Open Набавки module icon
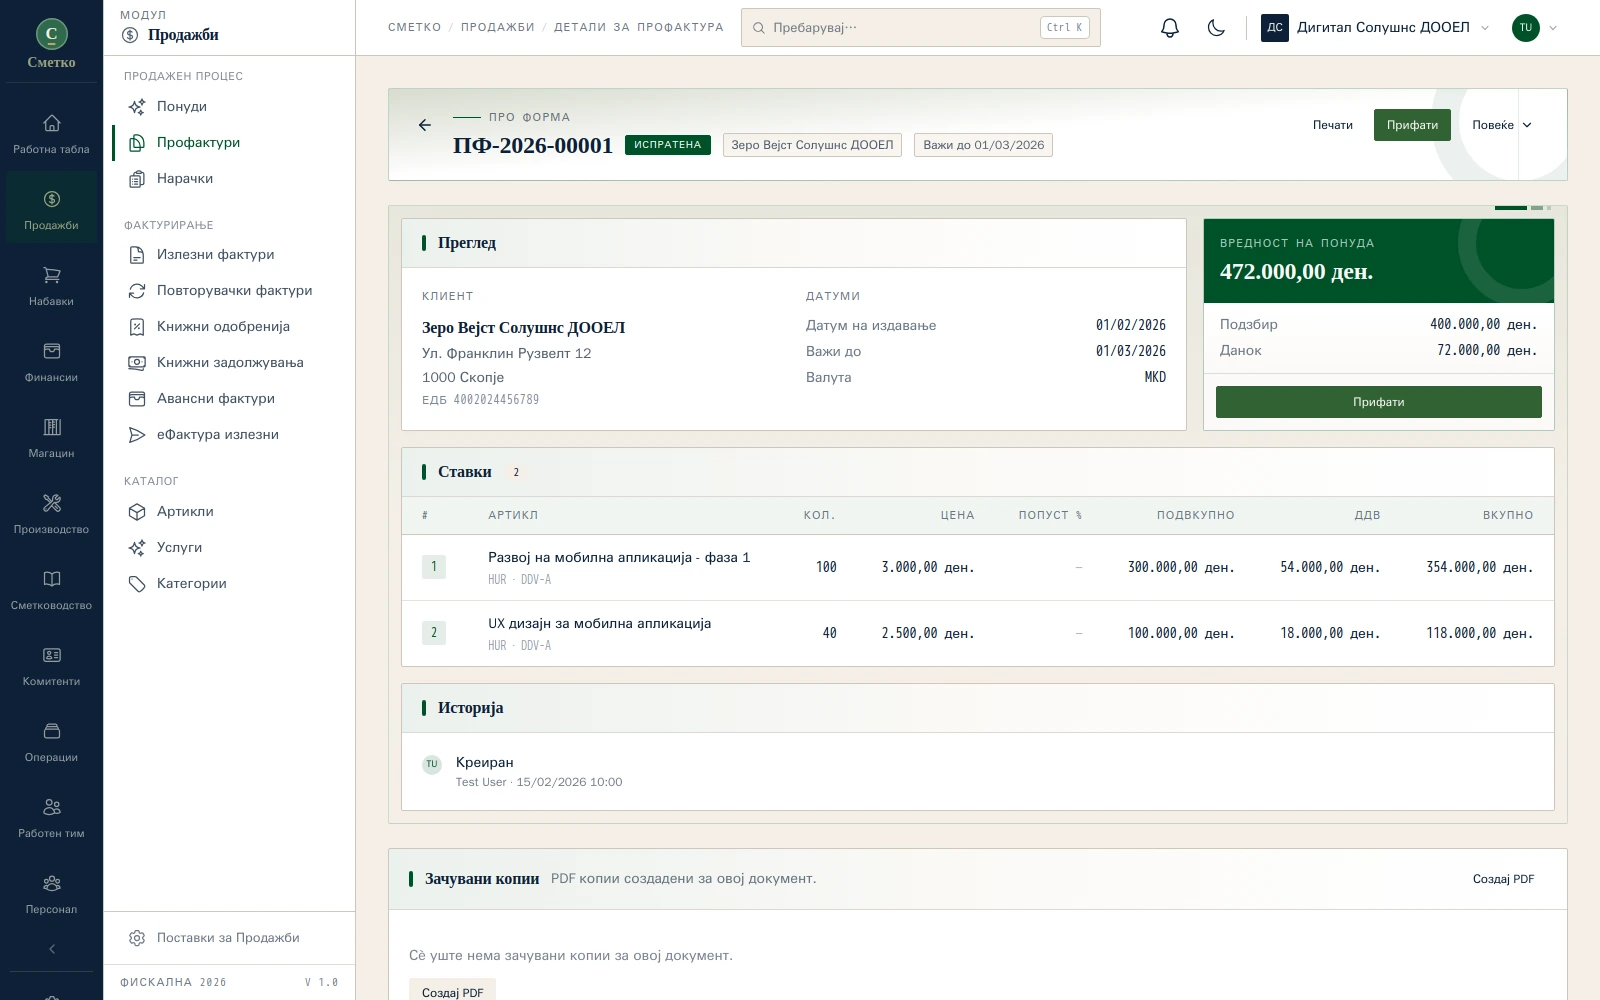 click(x=51, y=287)
